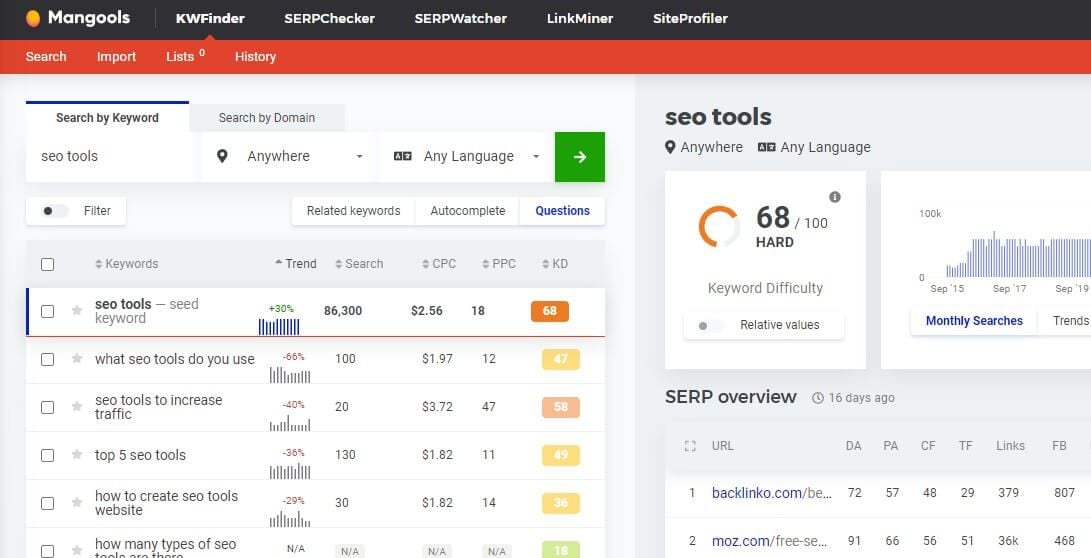
Task: Sort by Trend column
Action: 296,264
